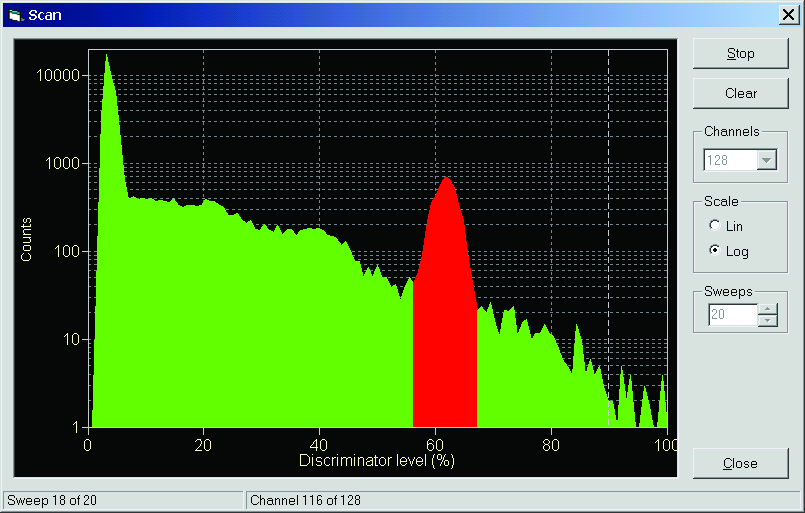The height and width of the screenshot is (513, 805).
Task: Open the Channels dropdown arrow
Action: [x=766, y=160]
